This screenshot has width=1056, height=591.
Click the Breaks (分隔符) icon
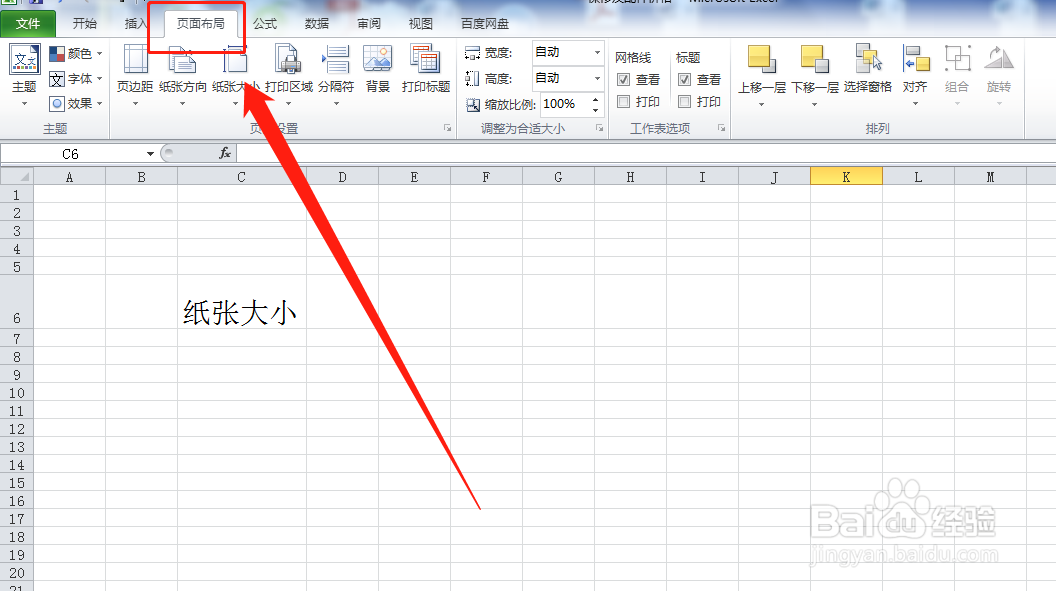click(335, 59)
